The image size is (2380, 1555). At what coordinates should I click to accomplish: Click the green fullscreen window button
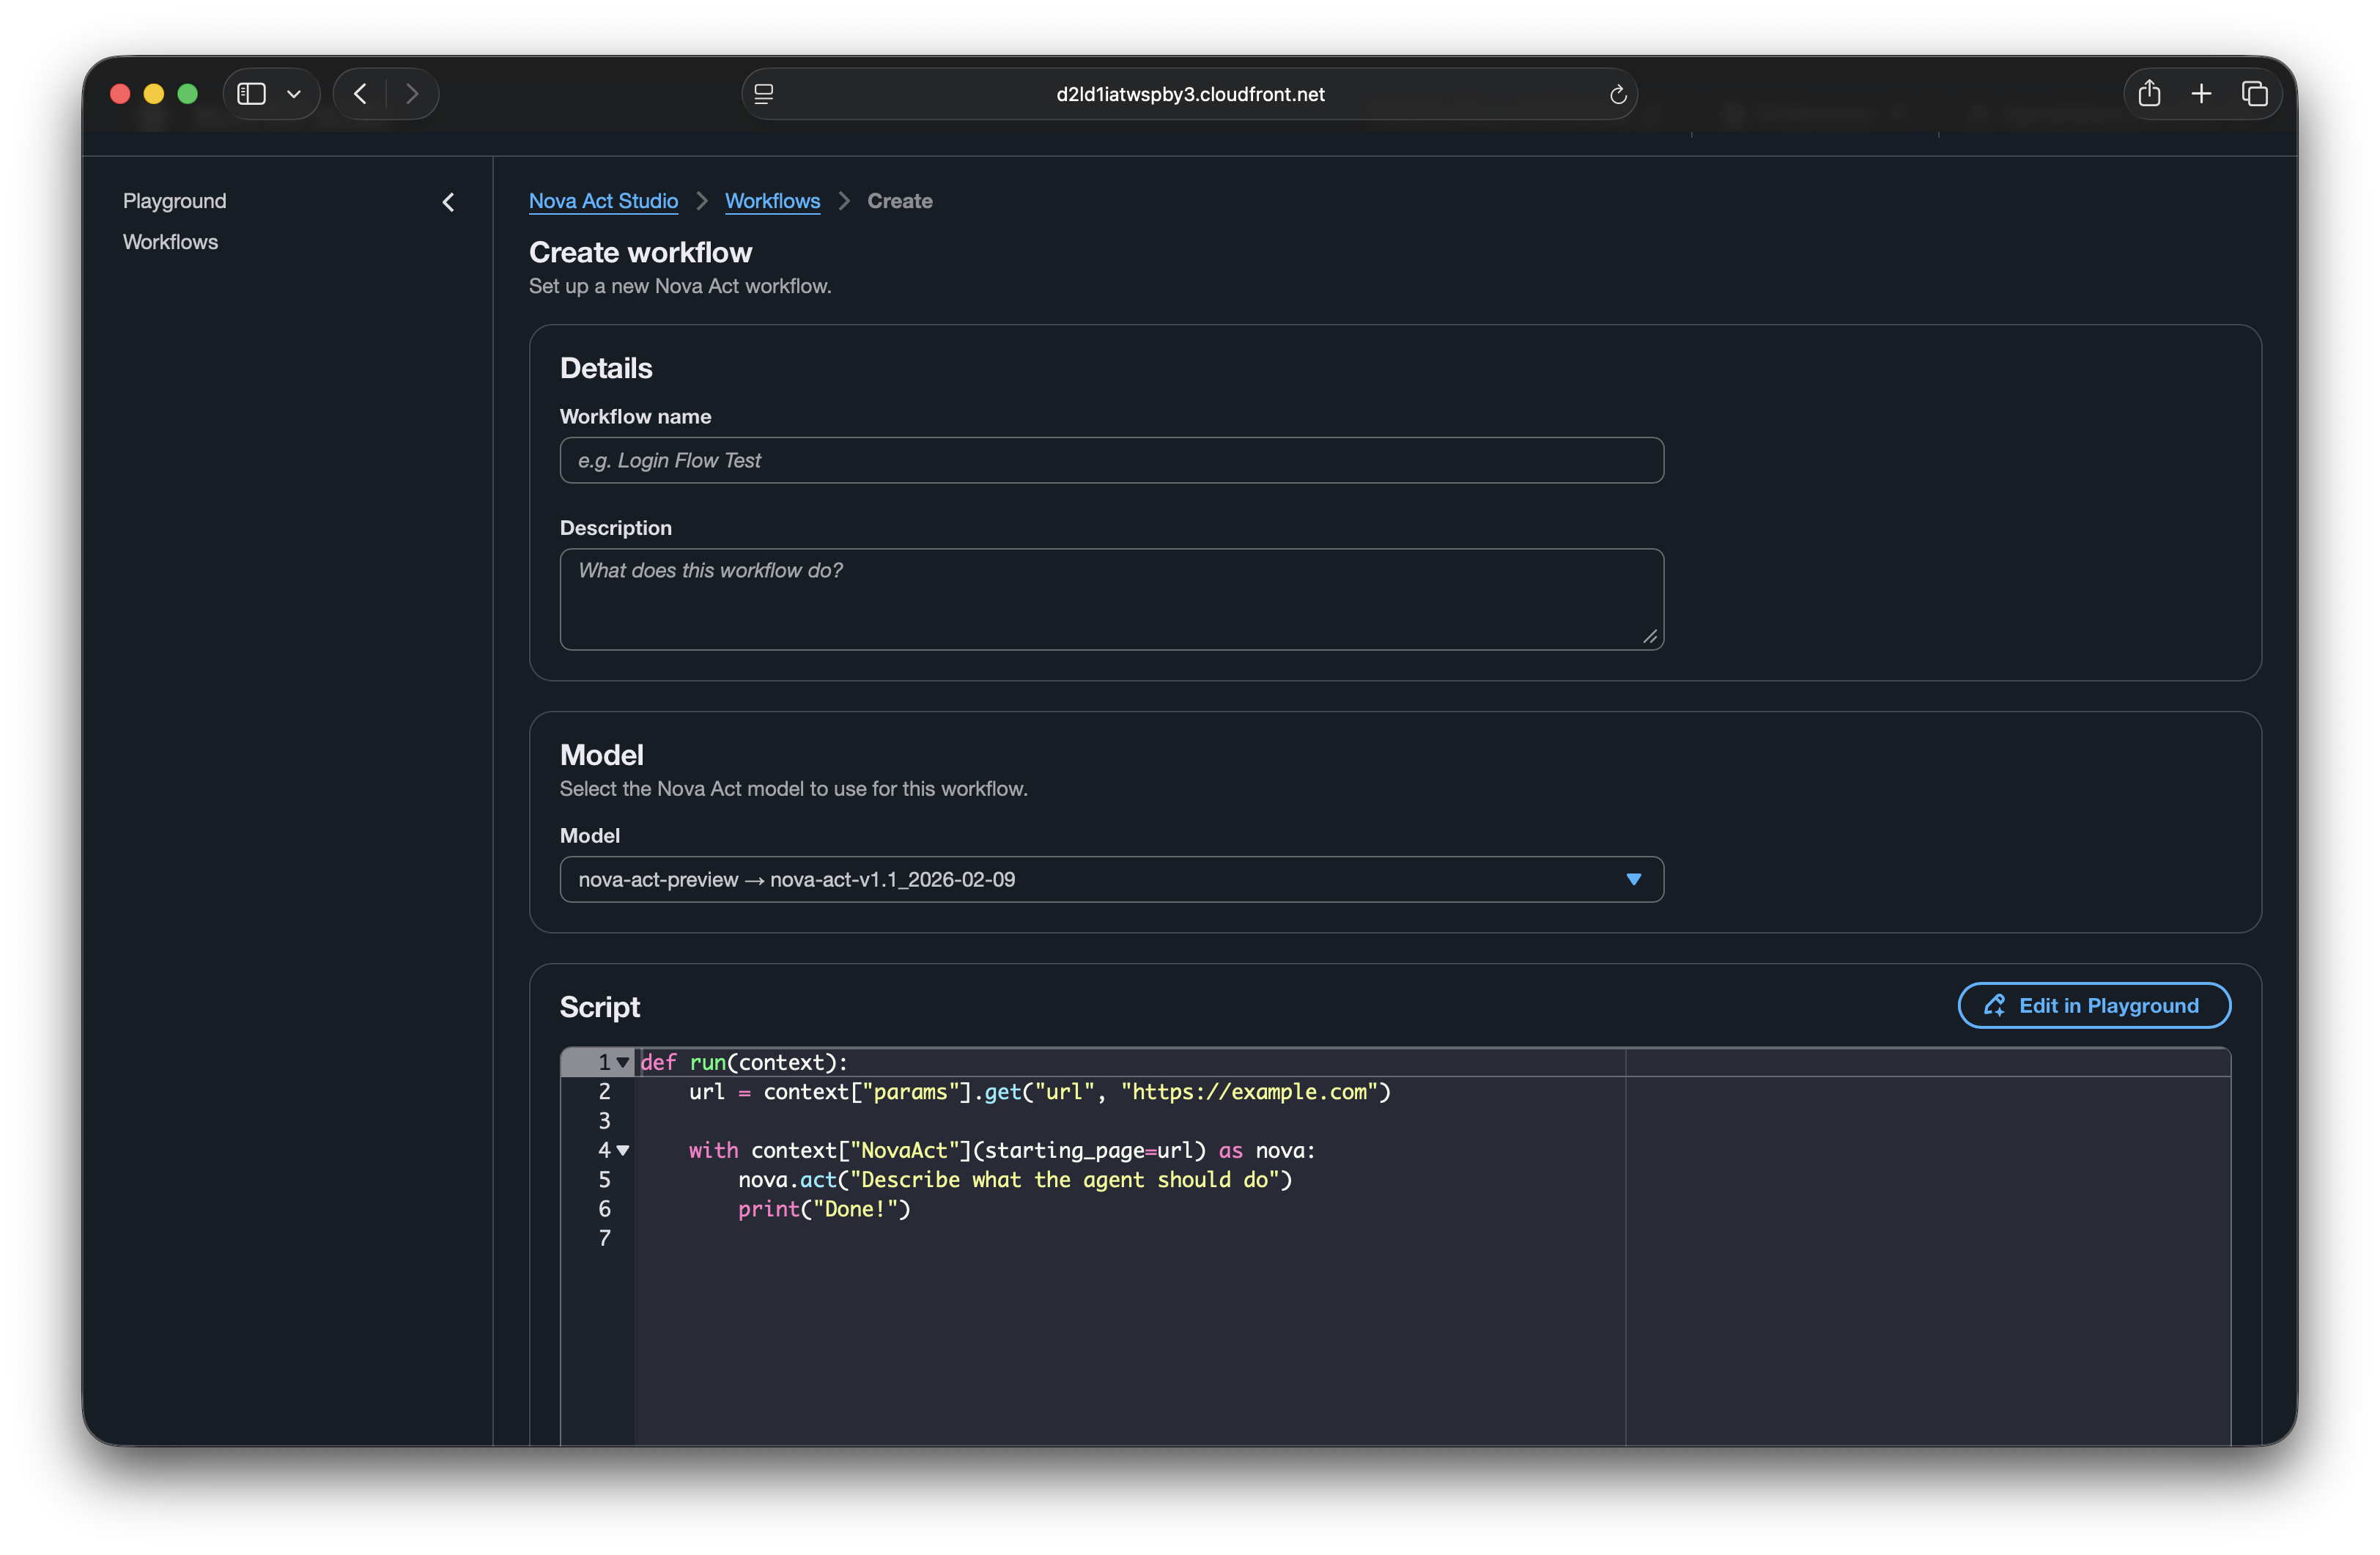(188, 94)
